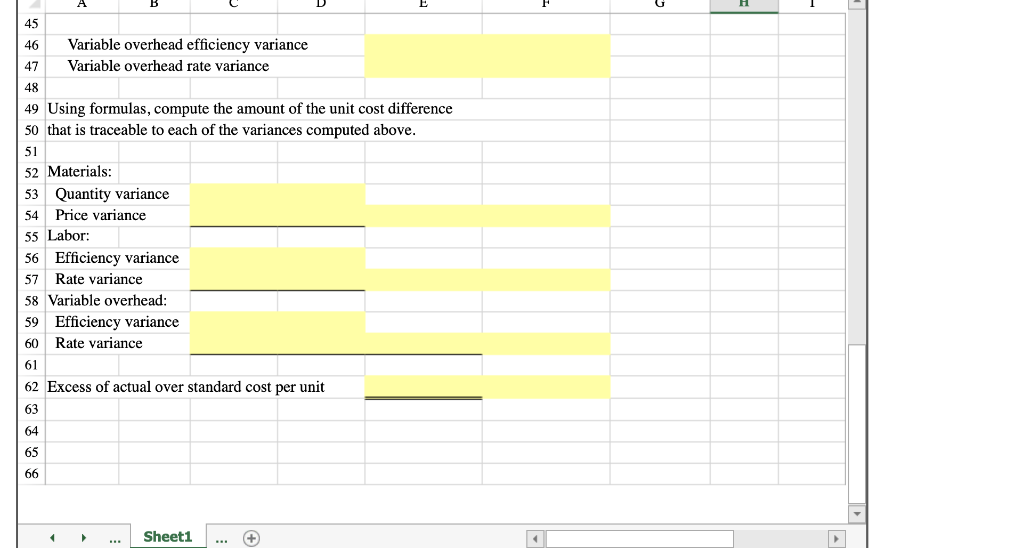
Task: Click labor 'Efficiency variance' label in row 56
Action: point(117,258)
